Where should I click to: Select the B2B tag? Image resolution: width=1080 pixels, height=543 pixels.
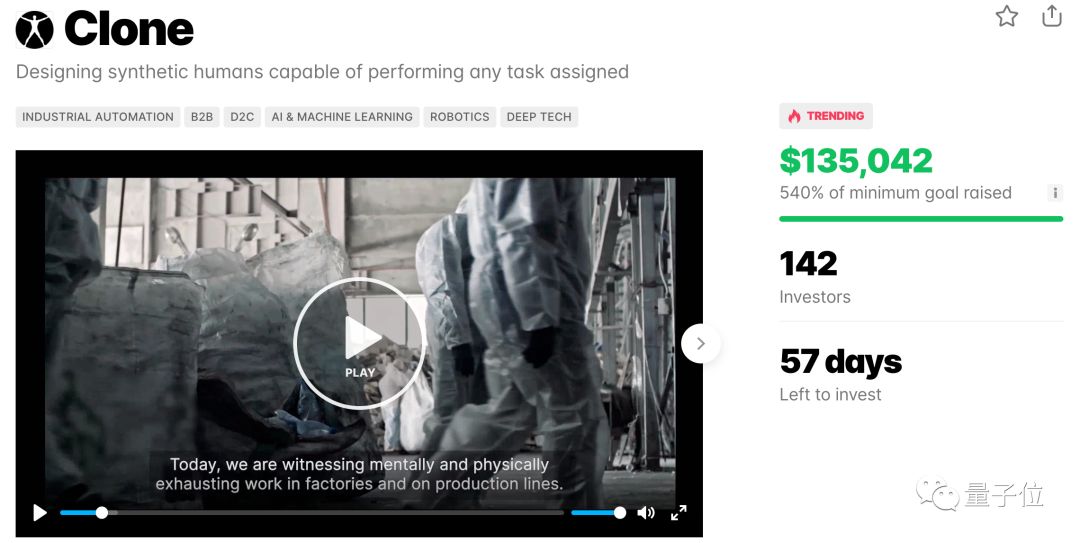tap(202, 117)
